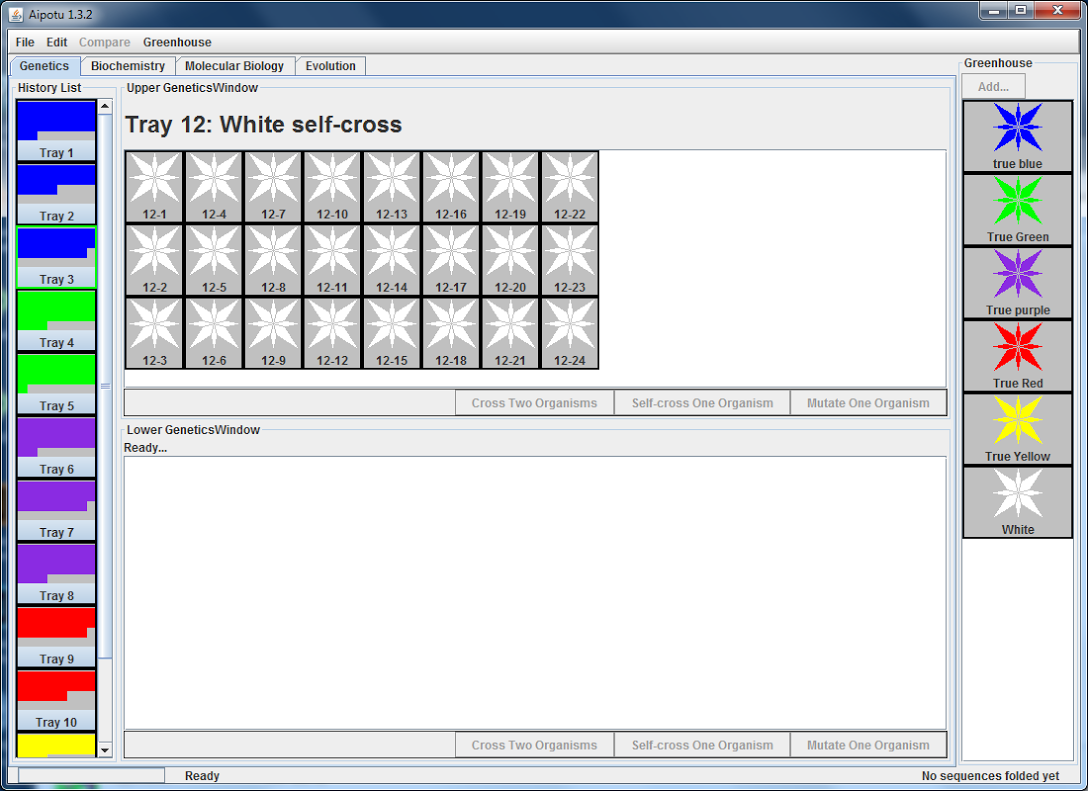The height and width of the screenshot is (791, 1088).
Task: Open the red Tray 9 thumbnail
Action: [x=56, y=636]
